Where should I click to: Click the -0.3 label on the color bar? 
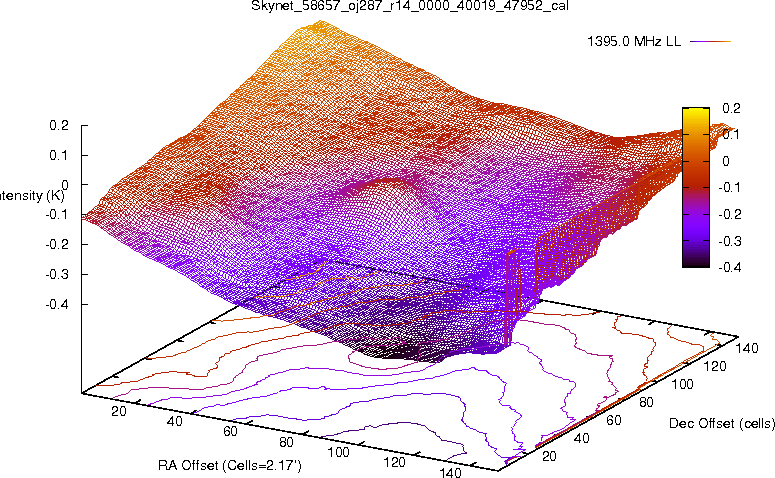(x=729, y=241)
